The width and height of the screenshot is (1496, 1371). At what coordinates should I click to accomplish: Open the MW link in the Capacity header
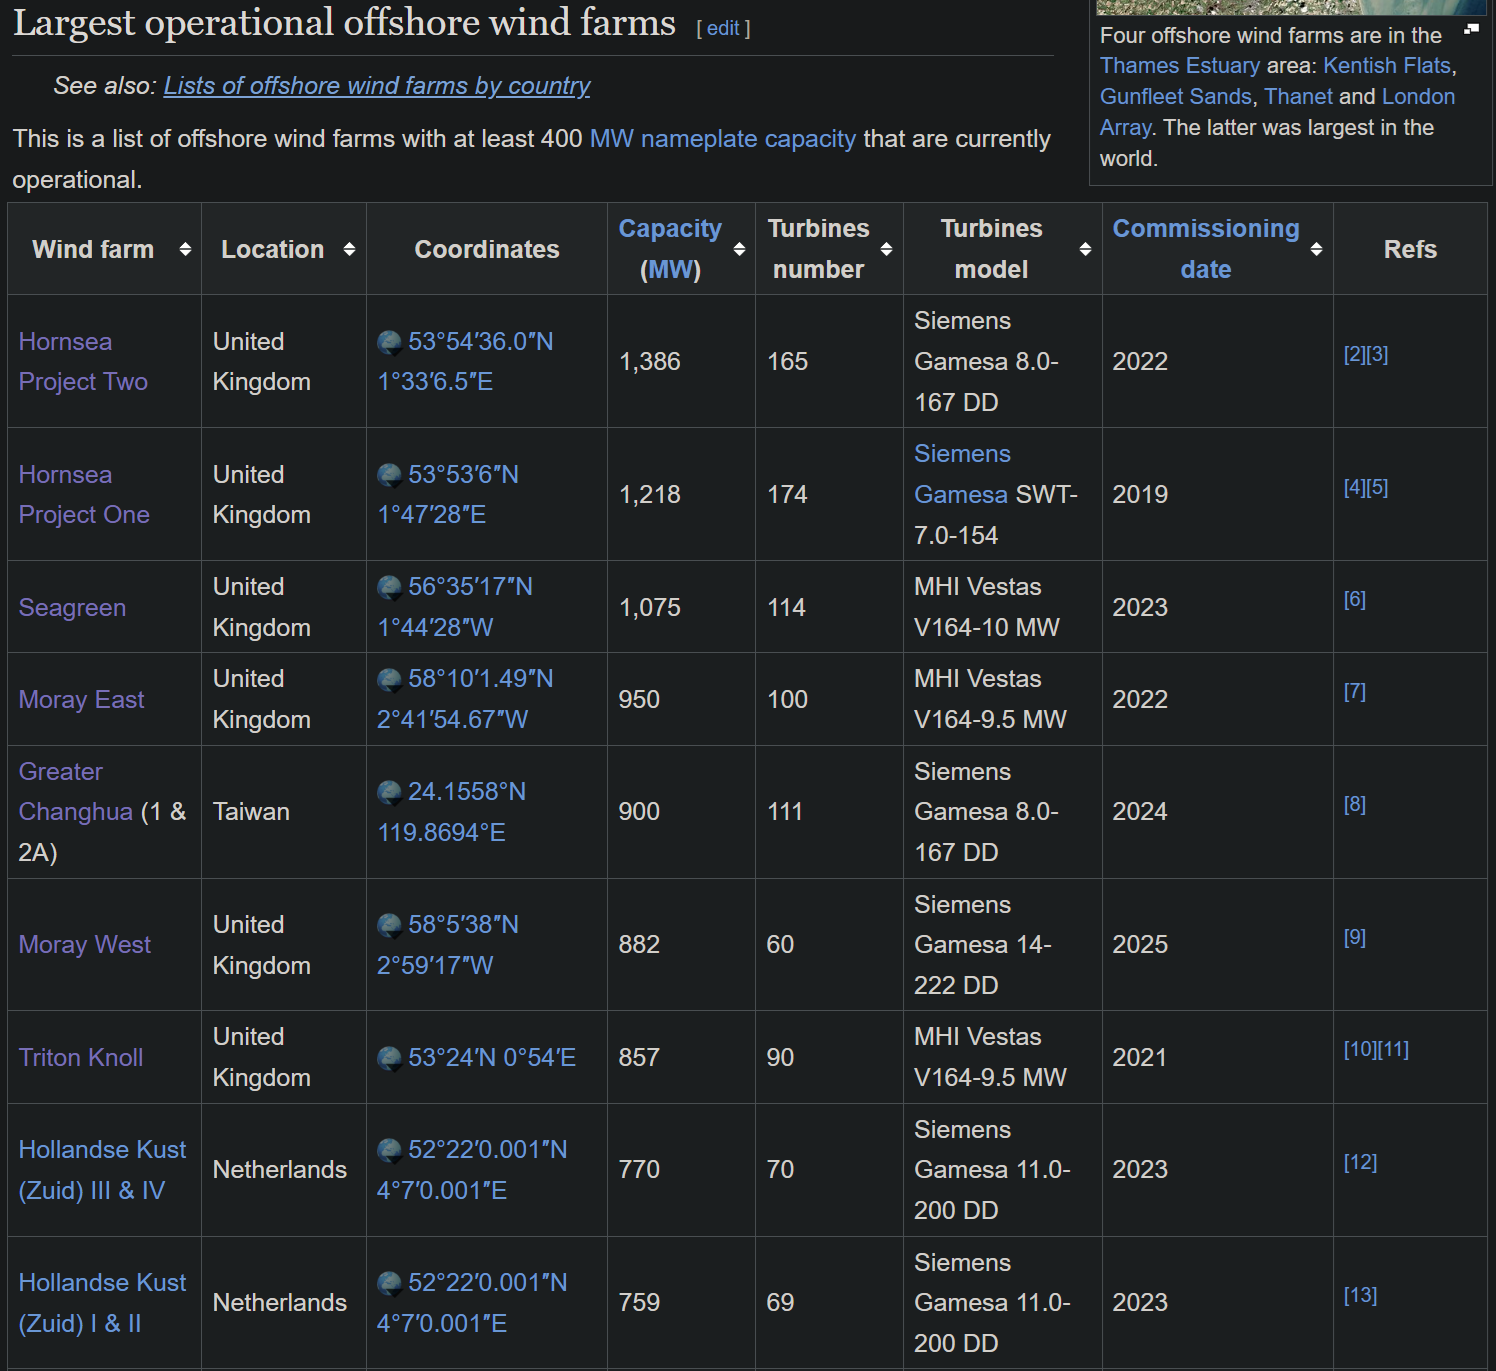670,270
